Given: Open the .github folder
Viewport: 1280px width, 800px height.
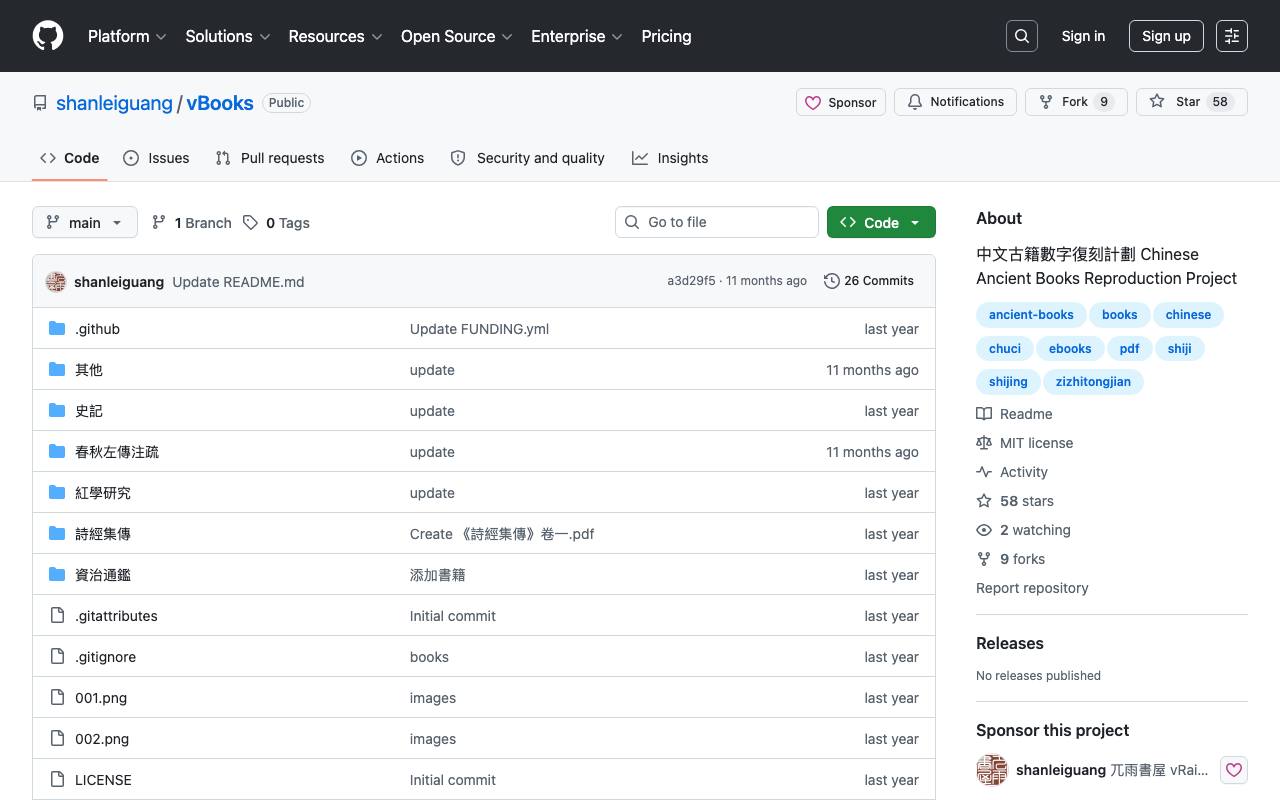Looking at the screenshot, I should (x=97, y=329).
